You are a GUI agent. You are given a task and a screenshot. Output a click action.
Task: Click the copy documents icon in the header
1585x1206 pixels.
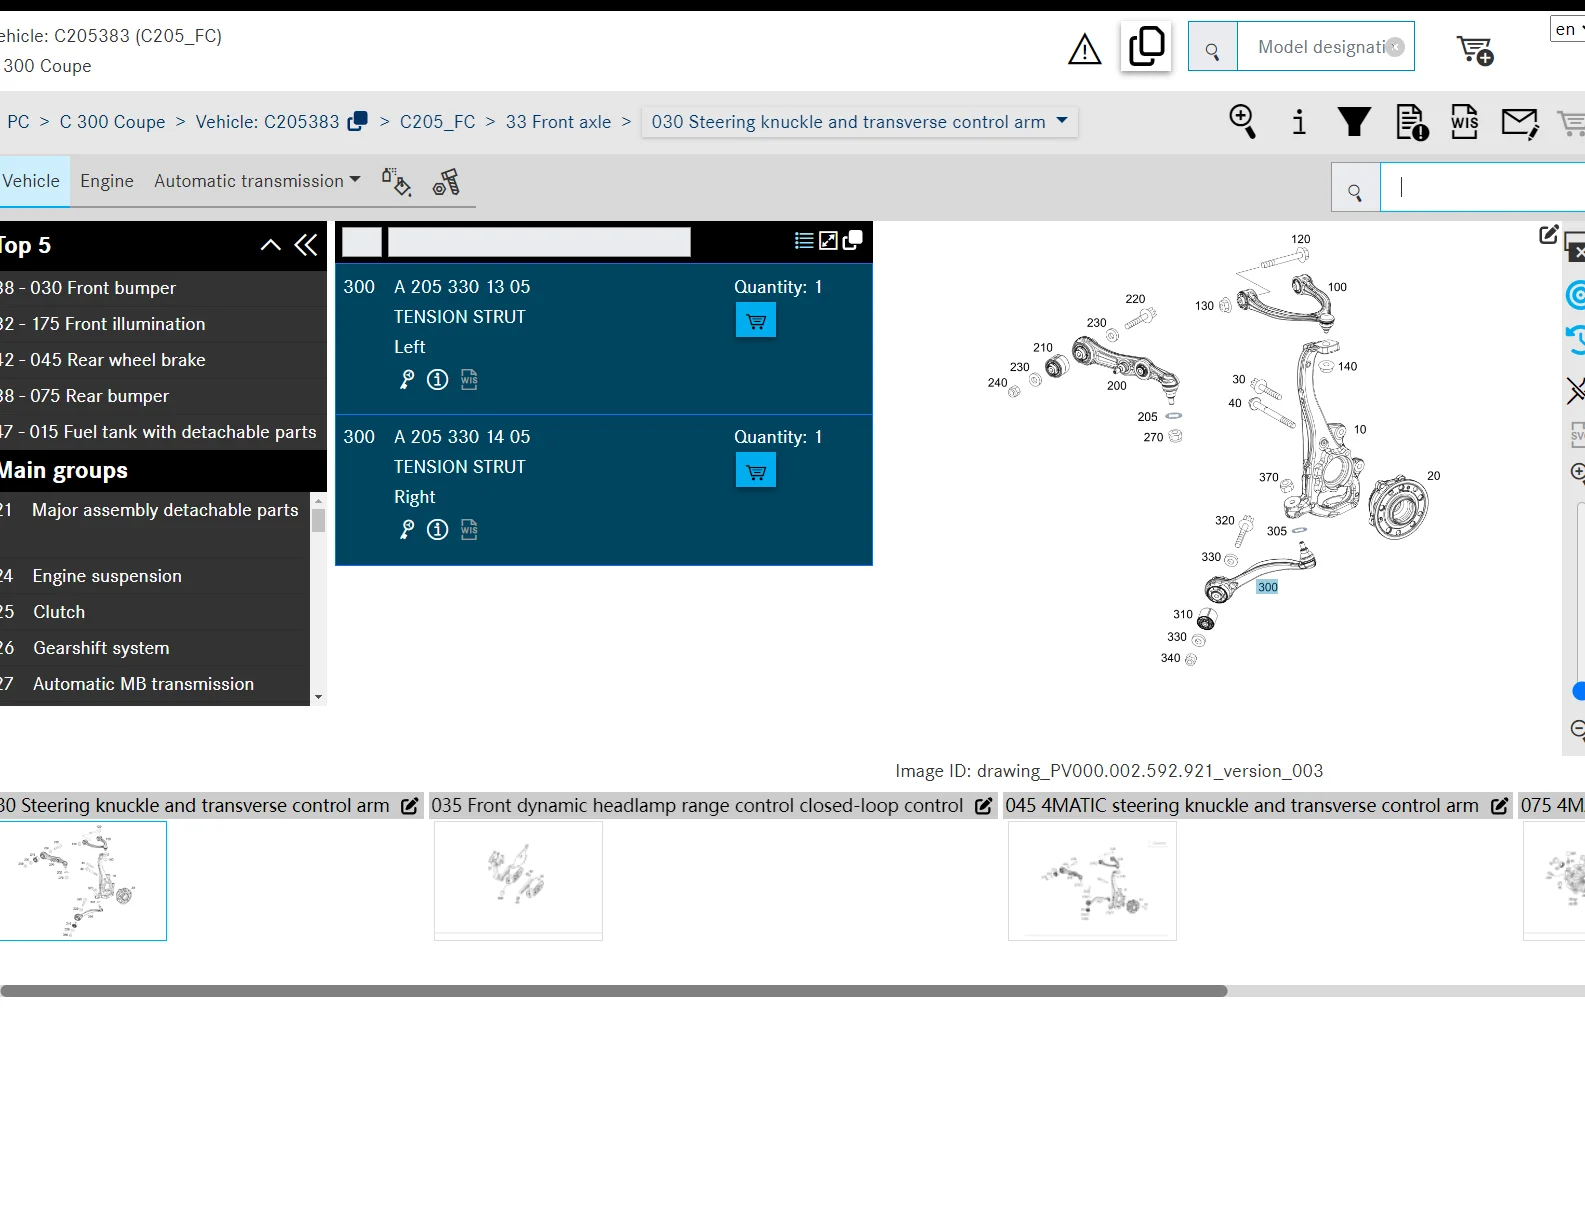[x=1146, y=46]
